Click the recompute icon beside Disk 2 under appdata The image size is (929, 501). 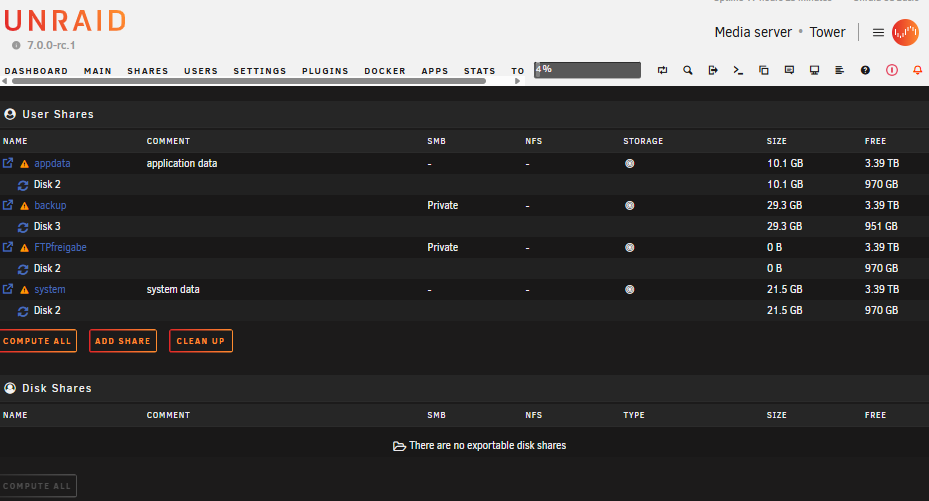[x=23, y=185]
